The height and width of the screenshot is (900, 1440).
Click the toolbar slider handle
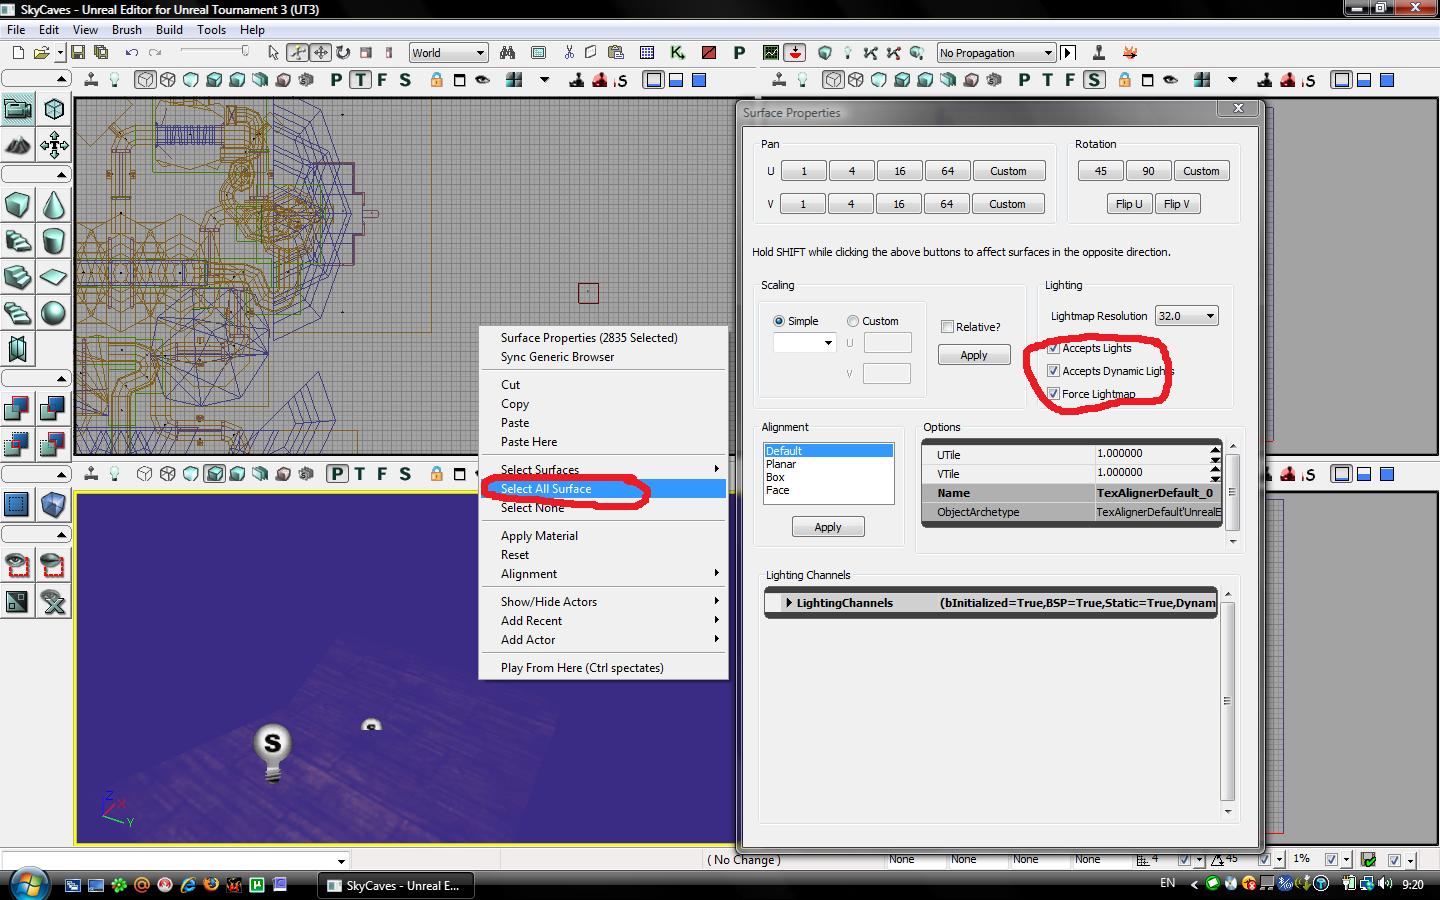pos(244,51)
